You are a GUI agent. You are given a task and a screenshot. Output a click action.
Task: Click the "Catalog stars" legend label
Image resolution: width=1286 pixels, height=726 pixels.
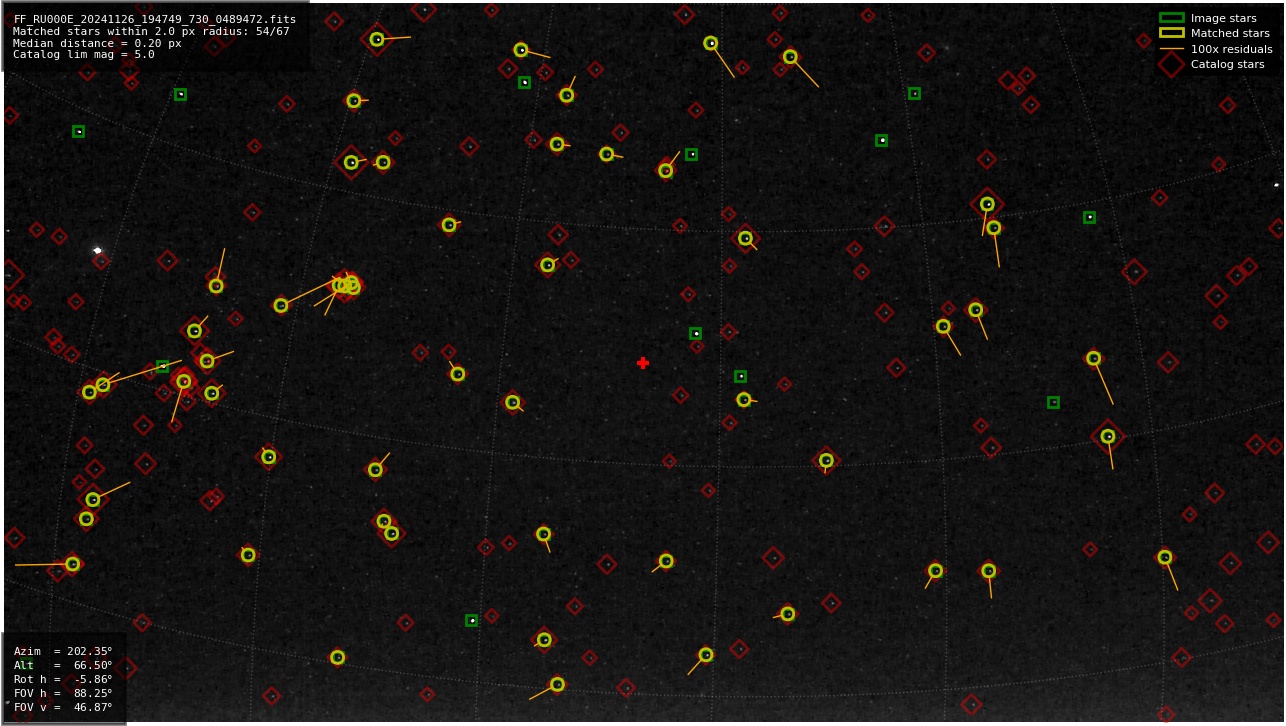(1227, 64)
